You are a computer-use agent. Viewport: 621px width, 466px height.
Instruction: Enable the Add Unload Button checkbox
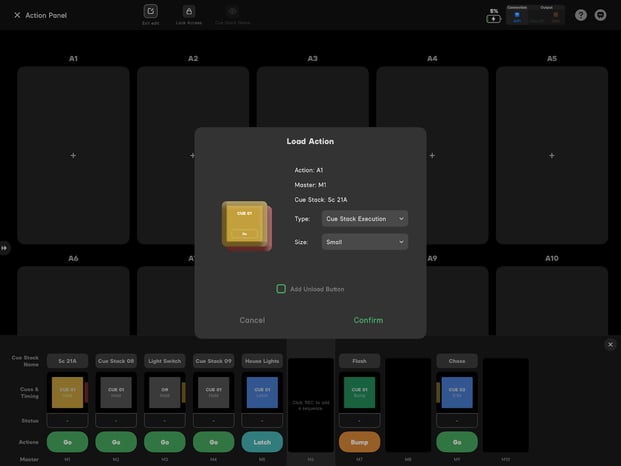coord(281,289)
